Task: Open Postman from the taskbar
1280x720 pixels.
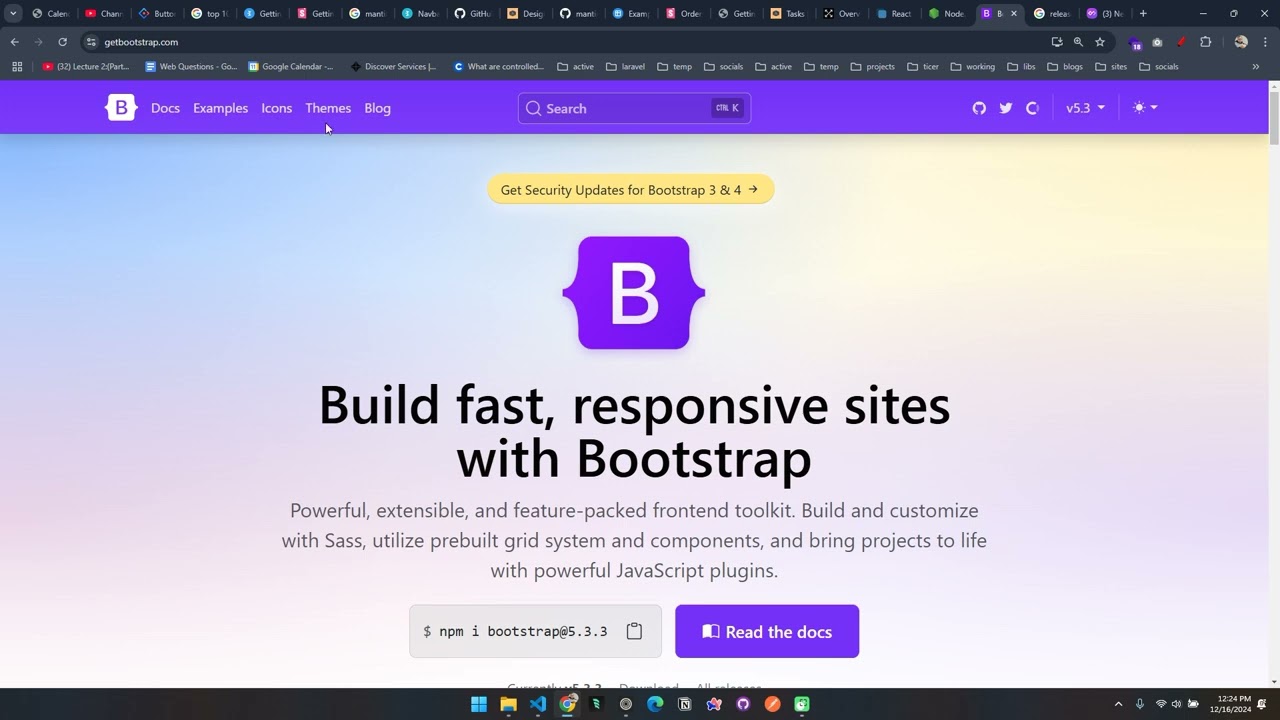Action: pos(772,704)
